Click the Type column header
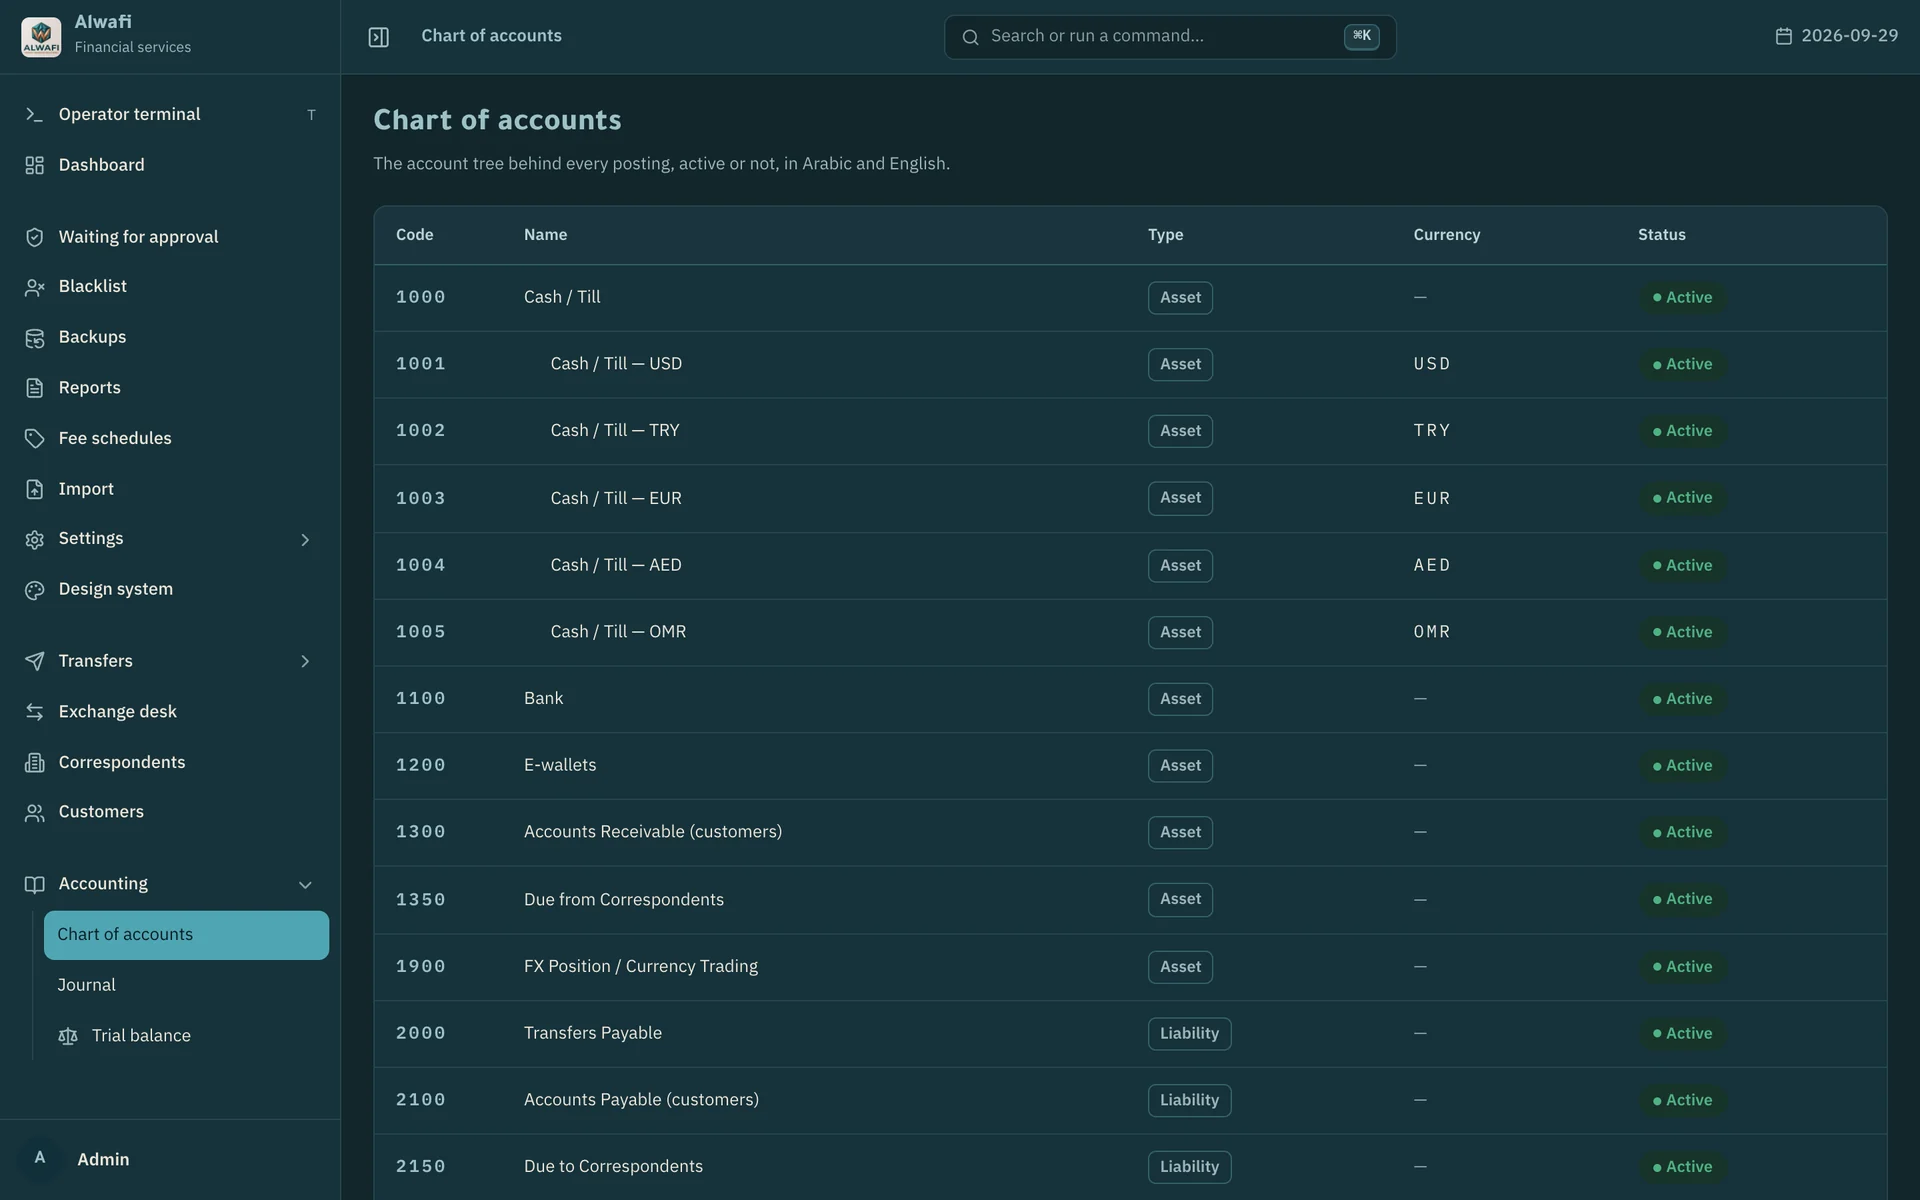This screenshot has height=1200, width=1920. [1165, 235]
